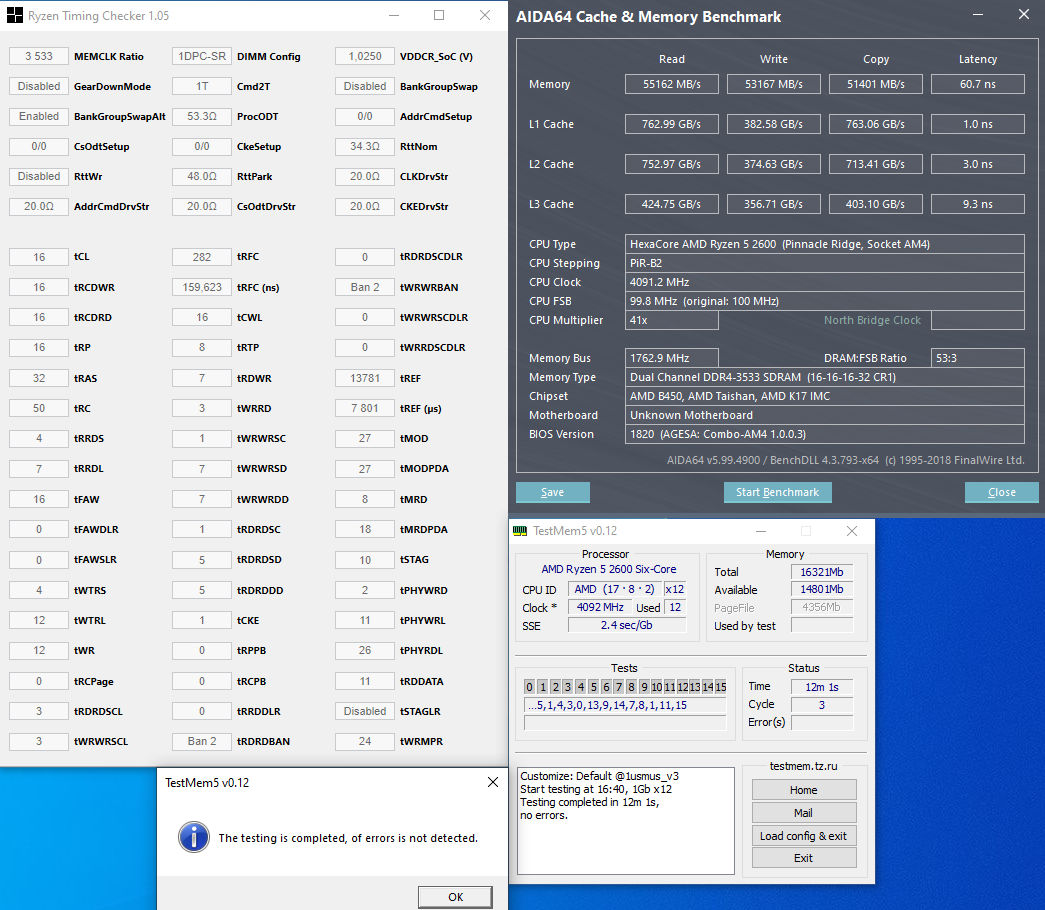
Task: Click the CPU Type field in AIDA64
Action: point(824,244)
